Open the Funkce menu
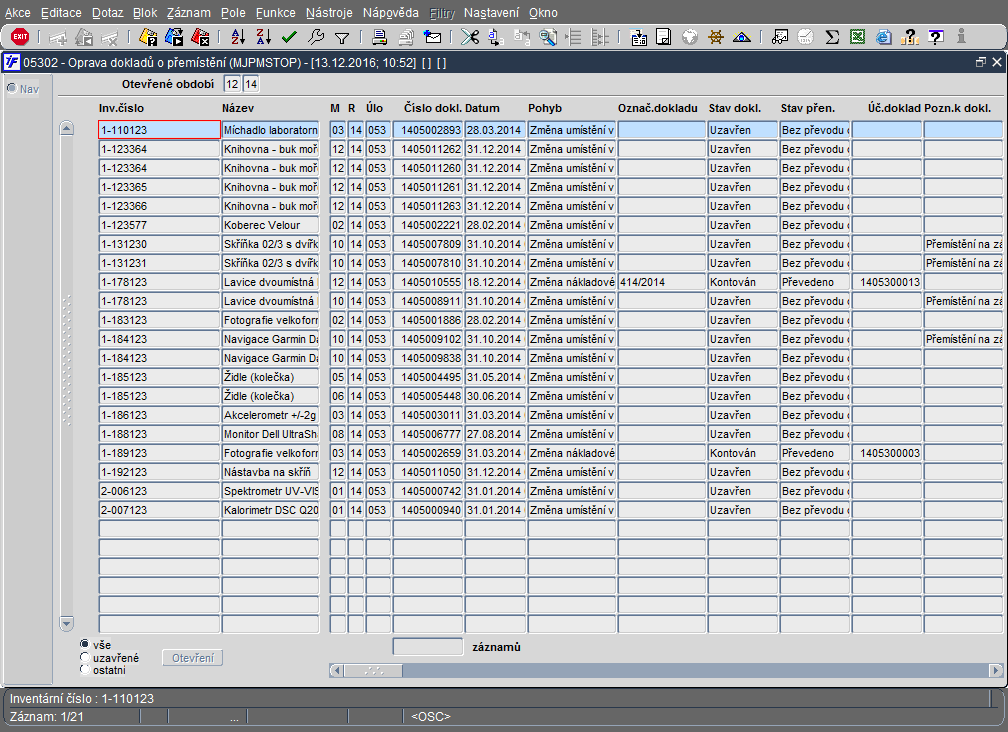Viewport: 1008px width, 732px height. click(x=276, y=12)
